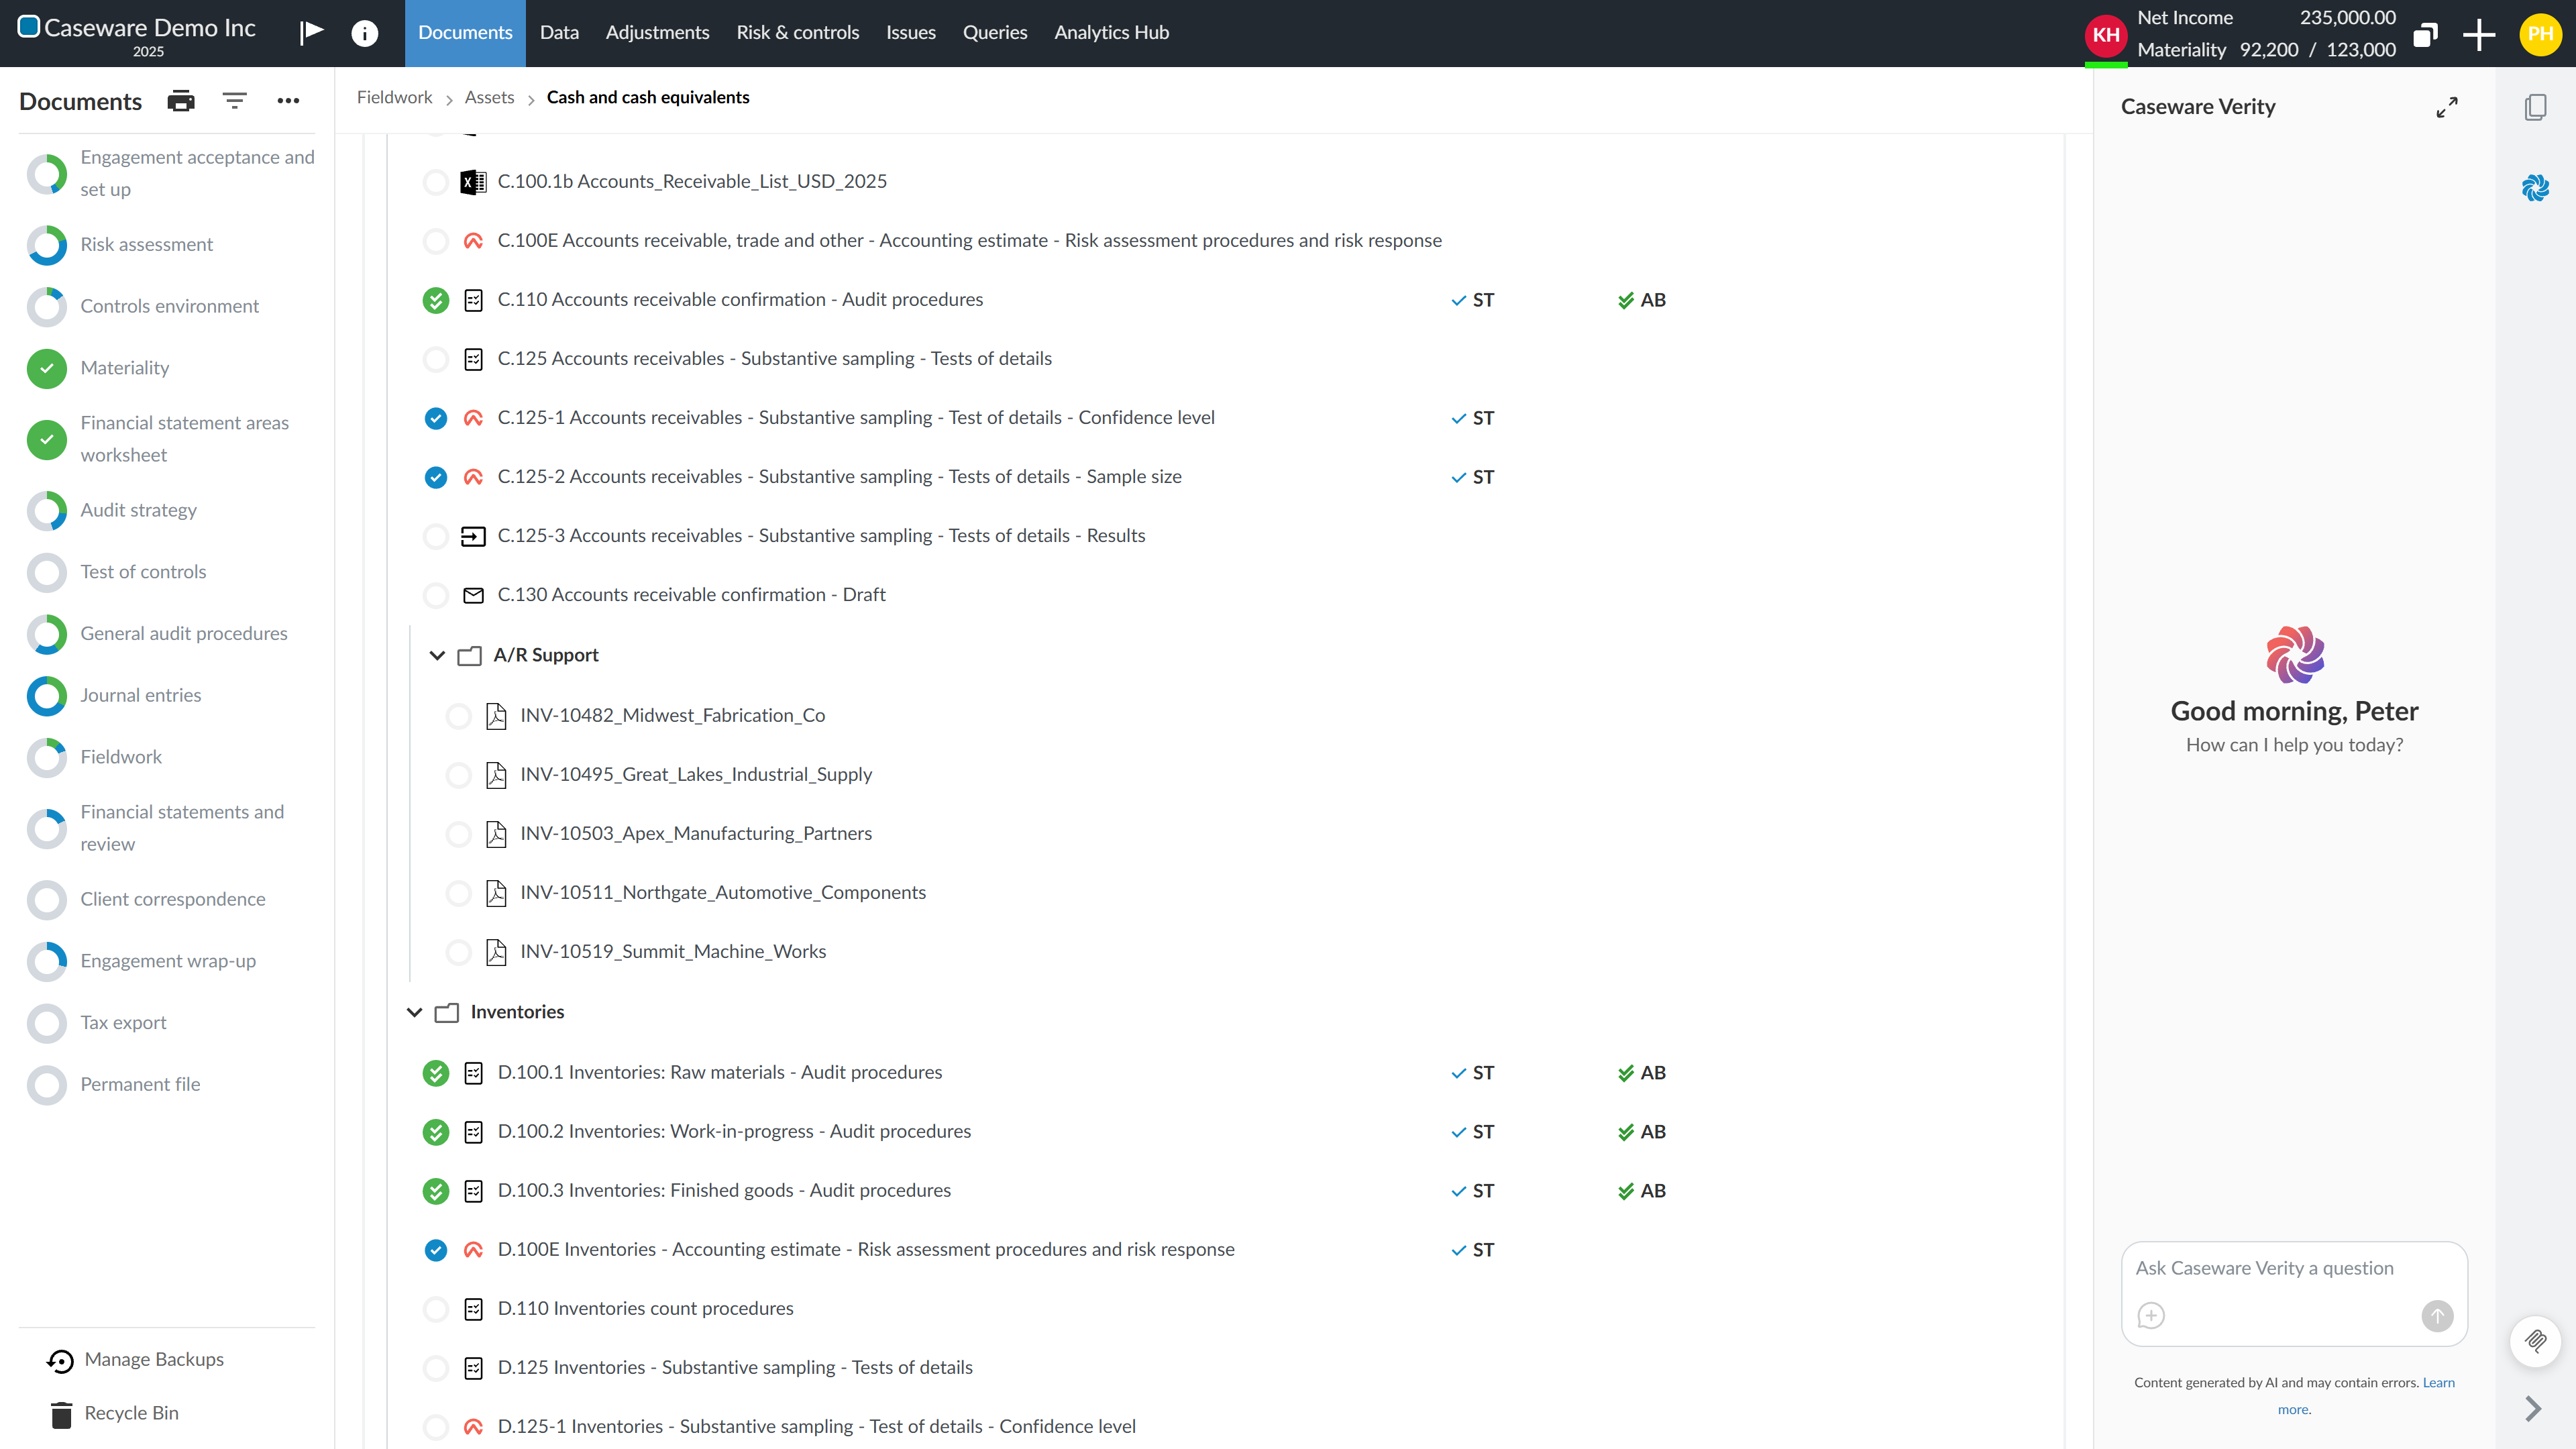2576x1449 pixels.
Task: Collapse the A/R Support folder
Action: click(x=437, y=655)
